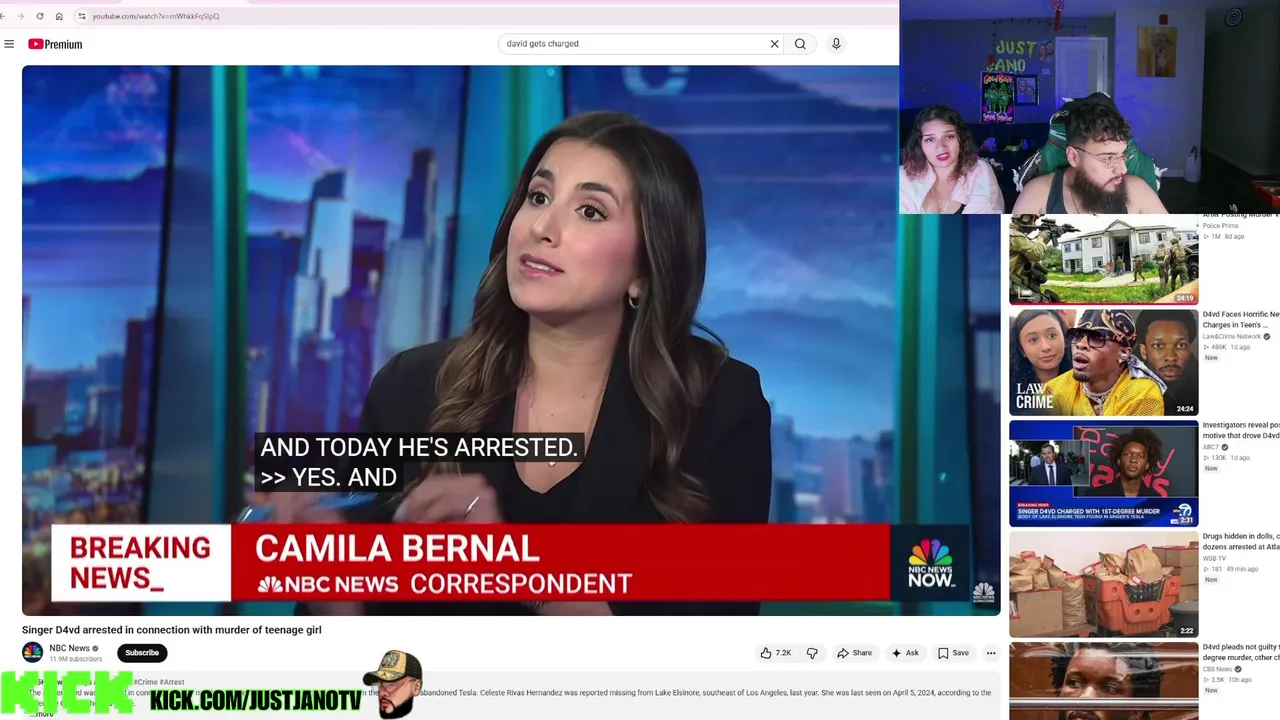Go forward with the browser forward arrow

pyautogui.click(x=20, y=16)
